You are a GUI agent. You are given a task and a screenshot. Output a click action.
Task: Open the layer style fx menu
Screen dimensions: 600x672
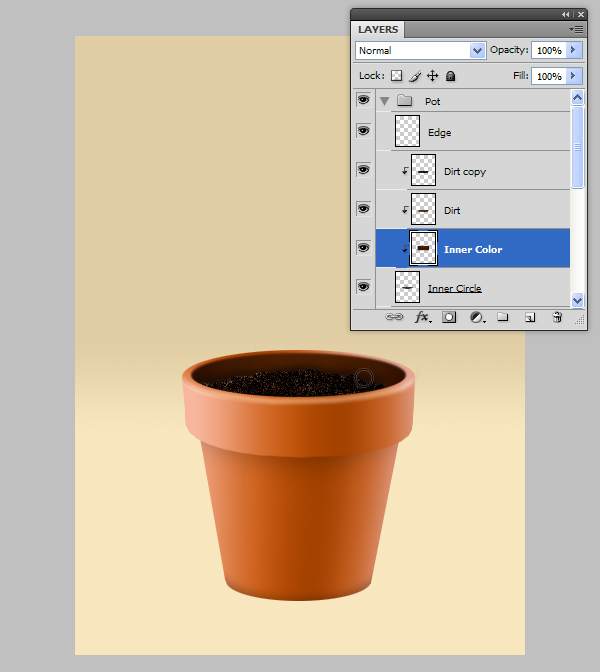[422, 317]
